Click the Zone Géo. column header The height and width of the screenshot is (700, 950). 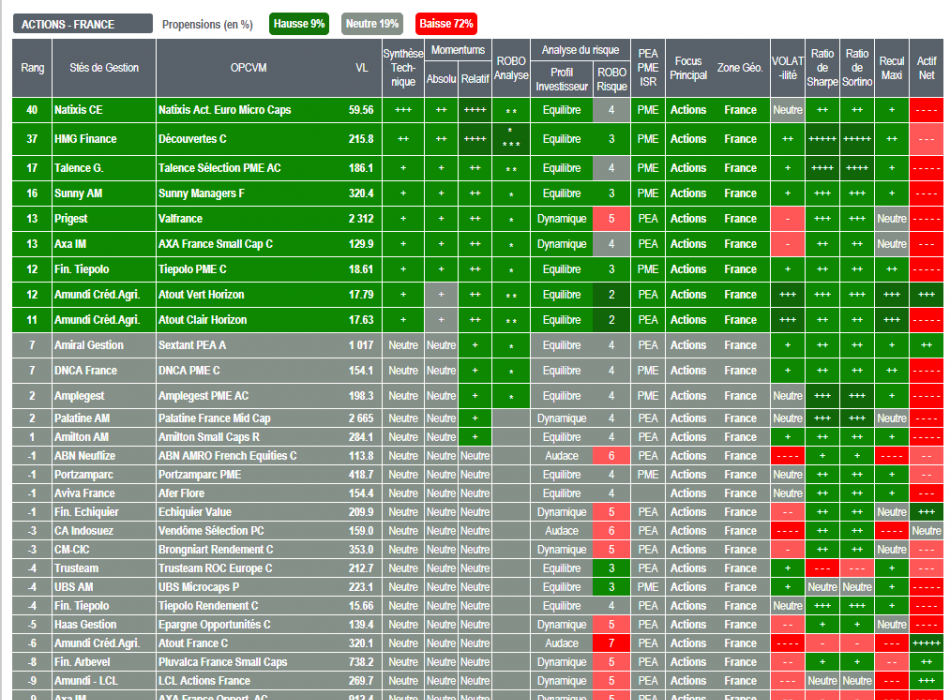[x=740, y=68]
